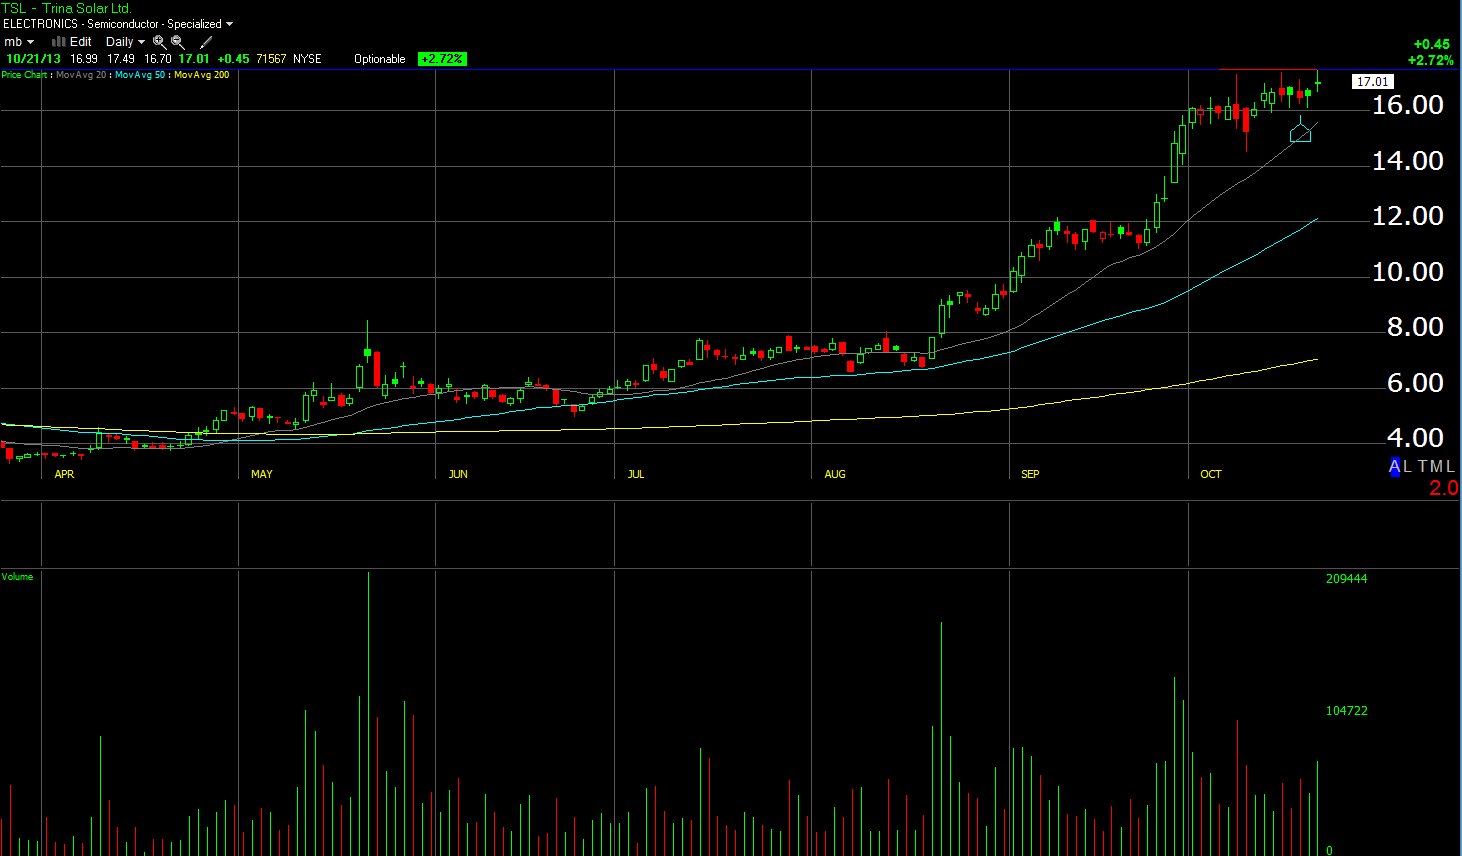This screenshot has height=856, width=1462.
Task: Click the Price Chart pane label
Action: click(x=24, y=75)
